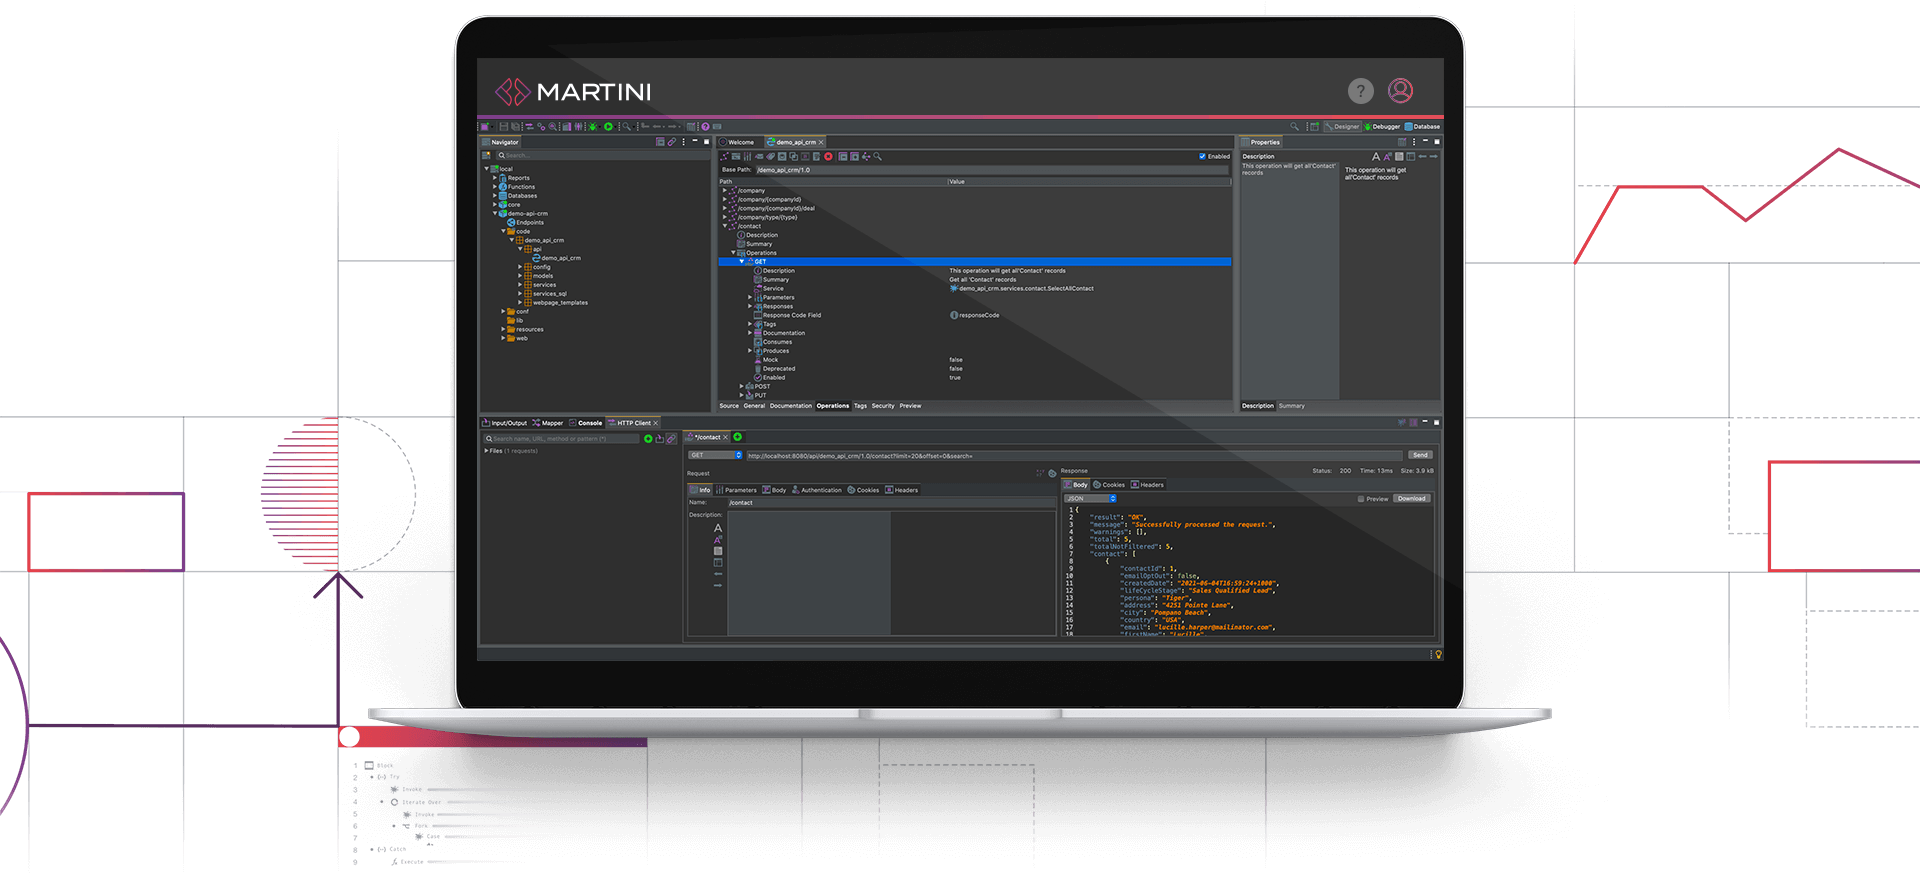Screen dimensions: 1920x874
Task: Click the red stop icon in API editor toolbar
Action: tap(828, 156)
